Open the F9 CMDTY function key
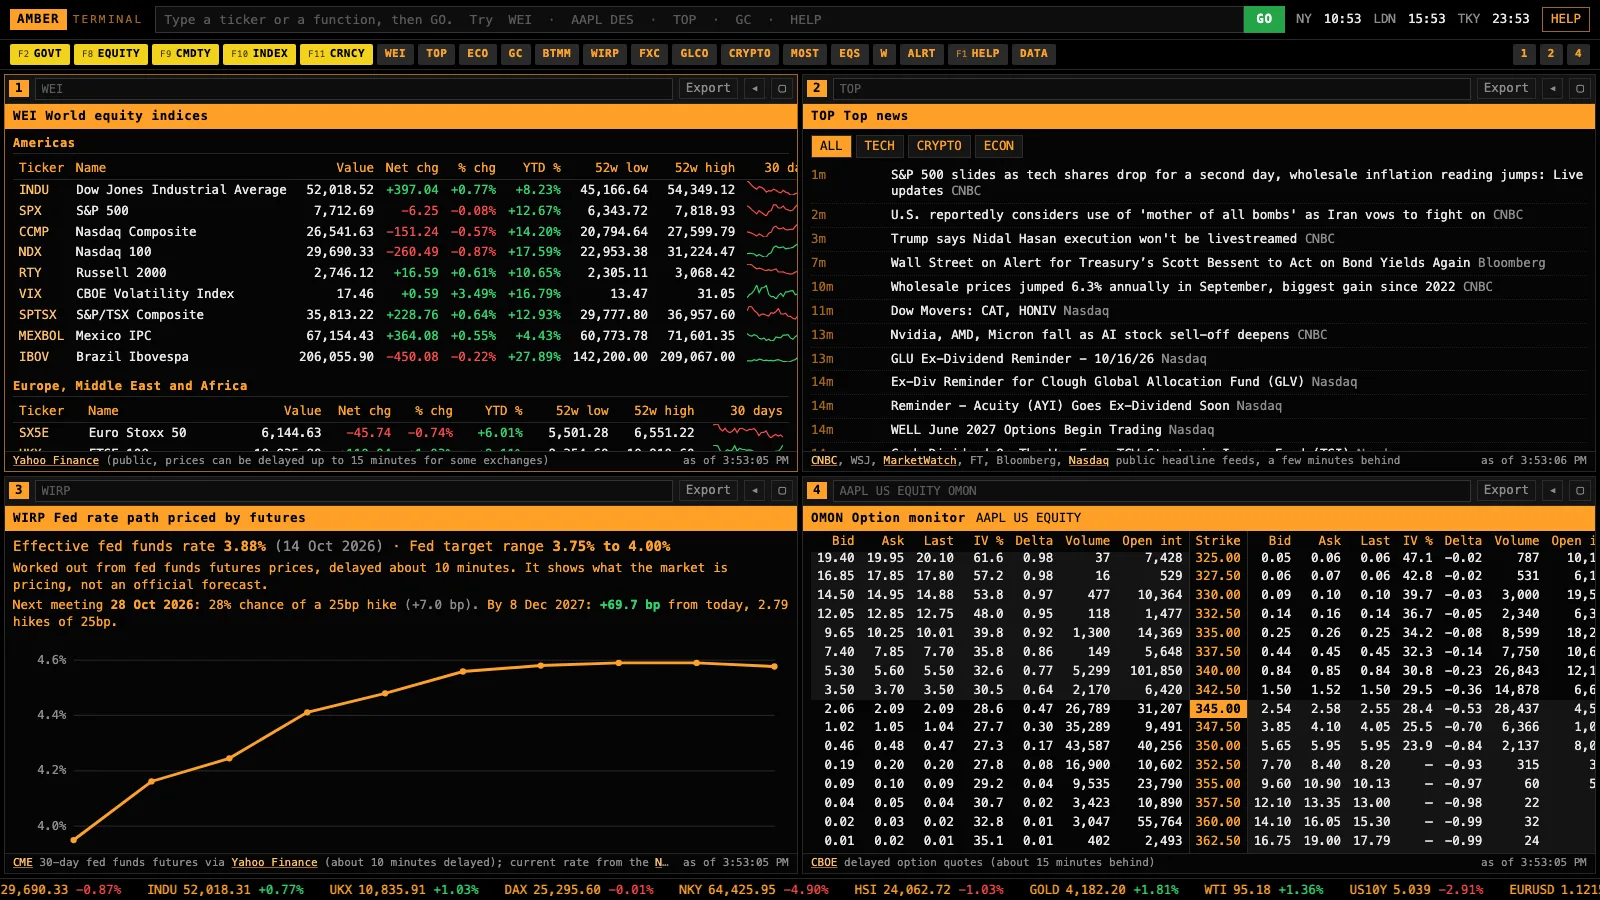Image resolution: width=1600 pixels, height=900 pixels. coord(185,54)
